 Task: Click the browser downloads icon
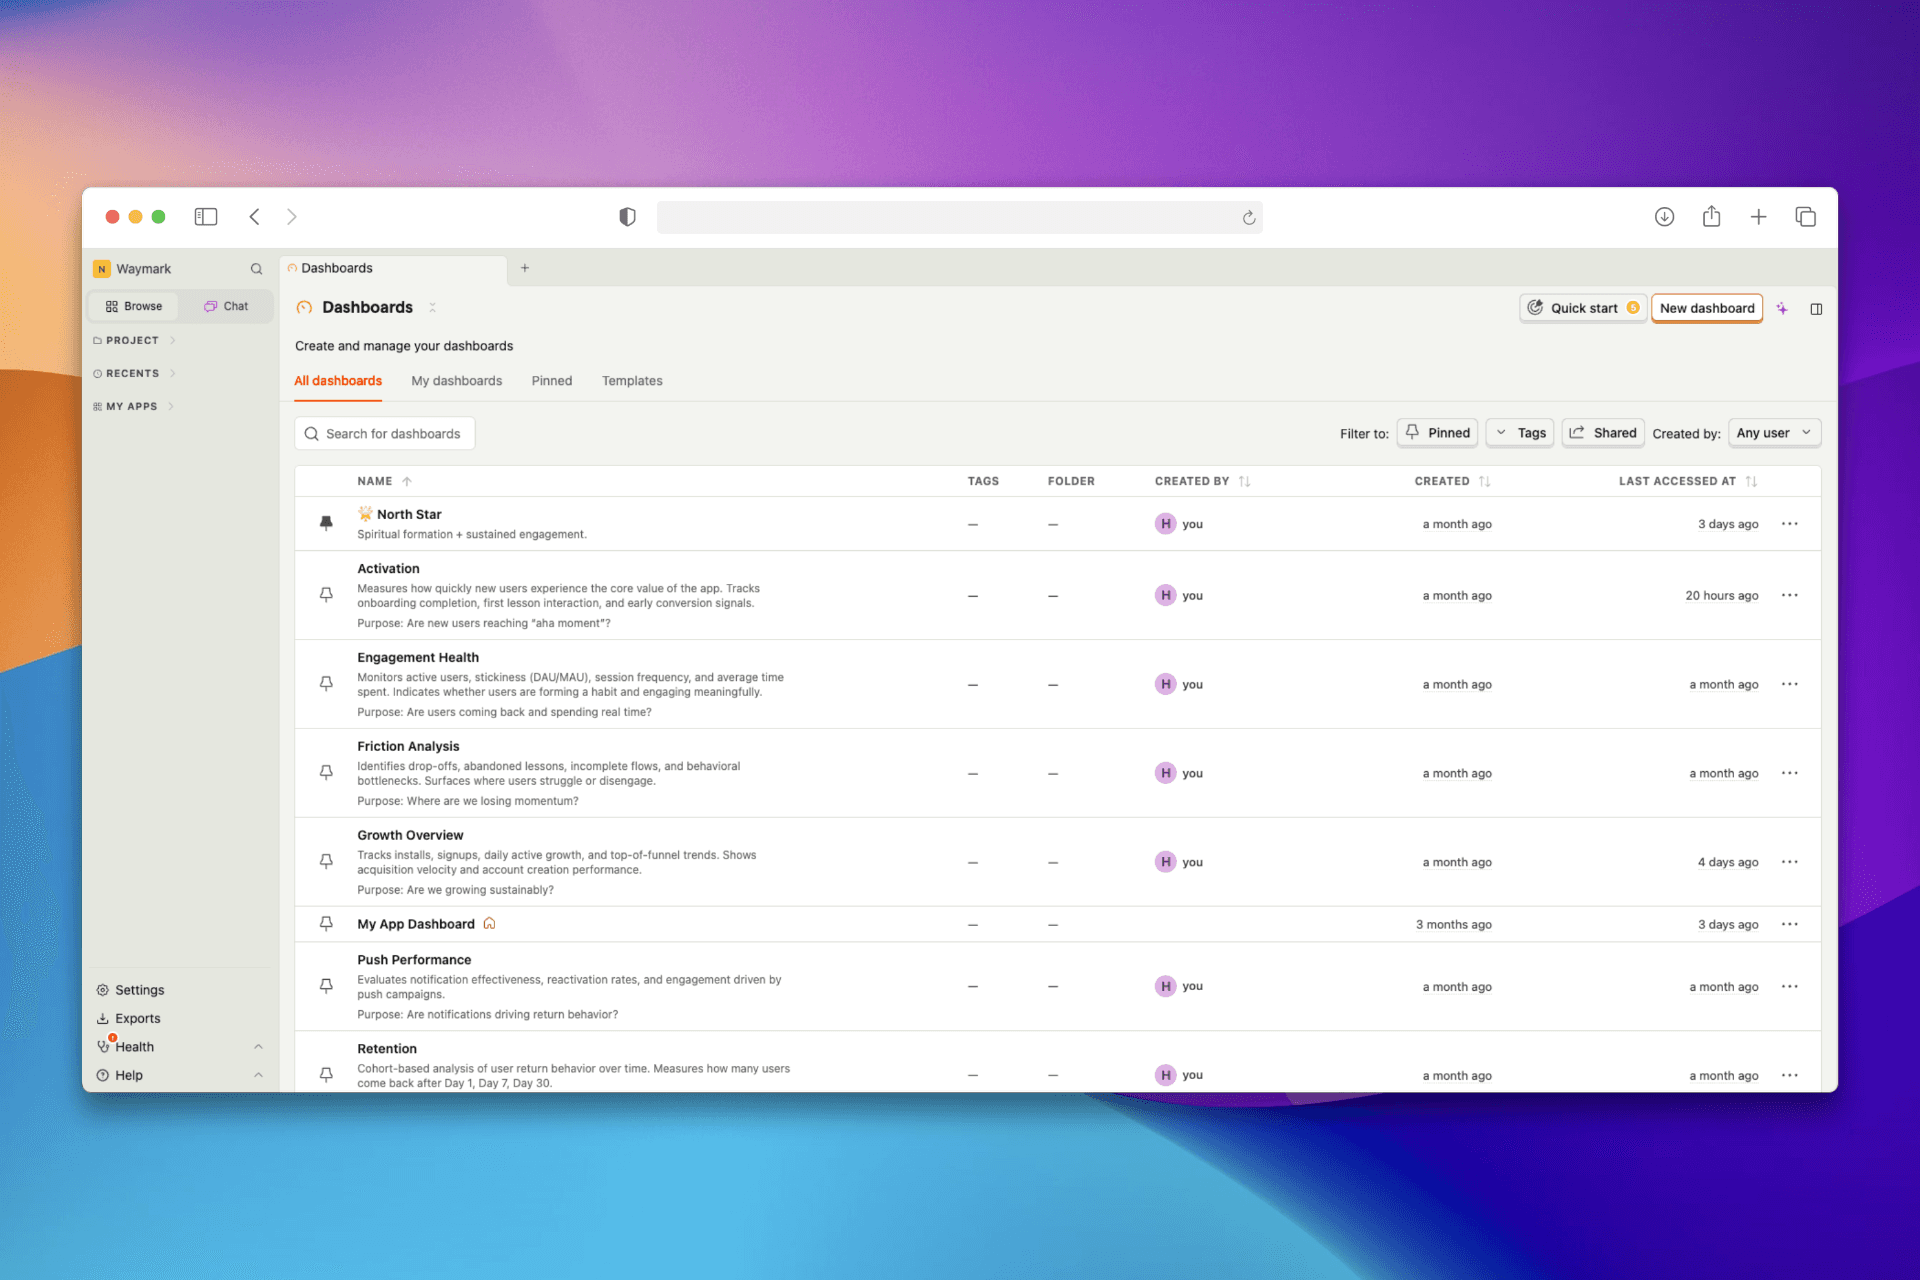[1664, 217]
